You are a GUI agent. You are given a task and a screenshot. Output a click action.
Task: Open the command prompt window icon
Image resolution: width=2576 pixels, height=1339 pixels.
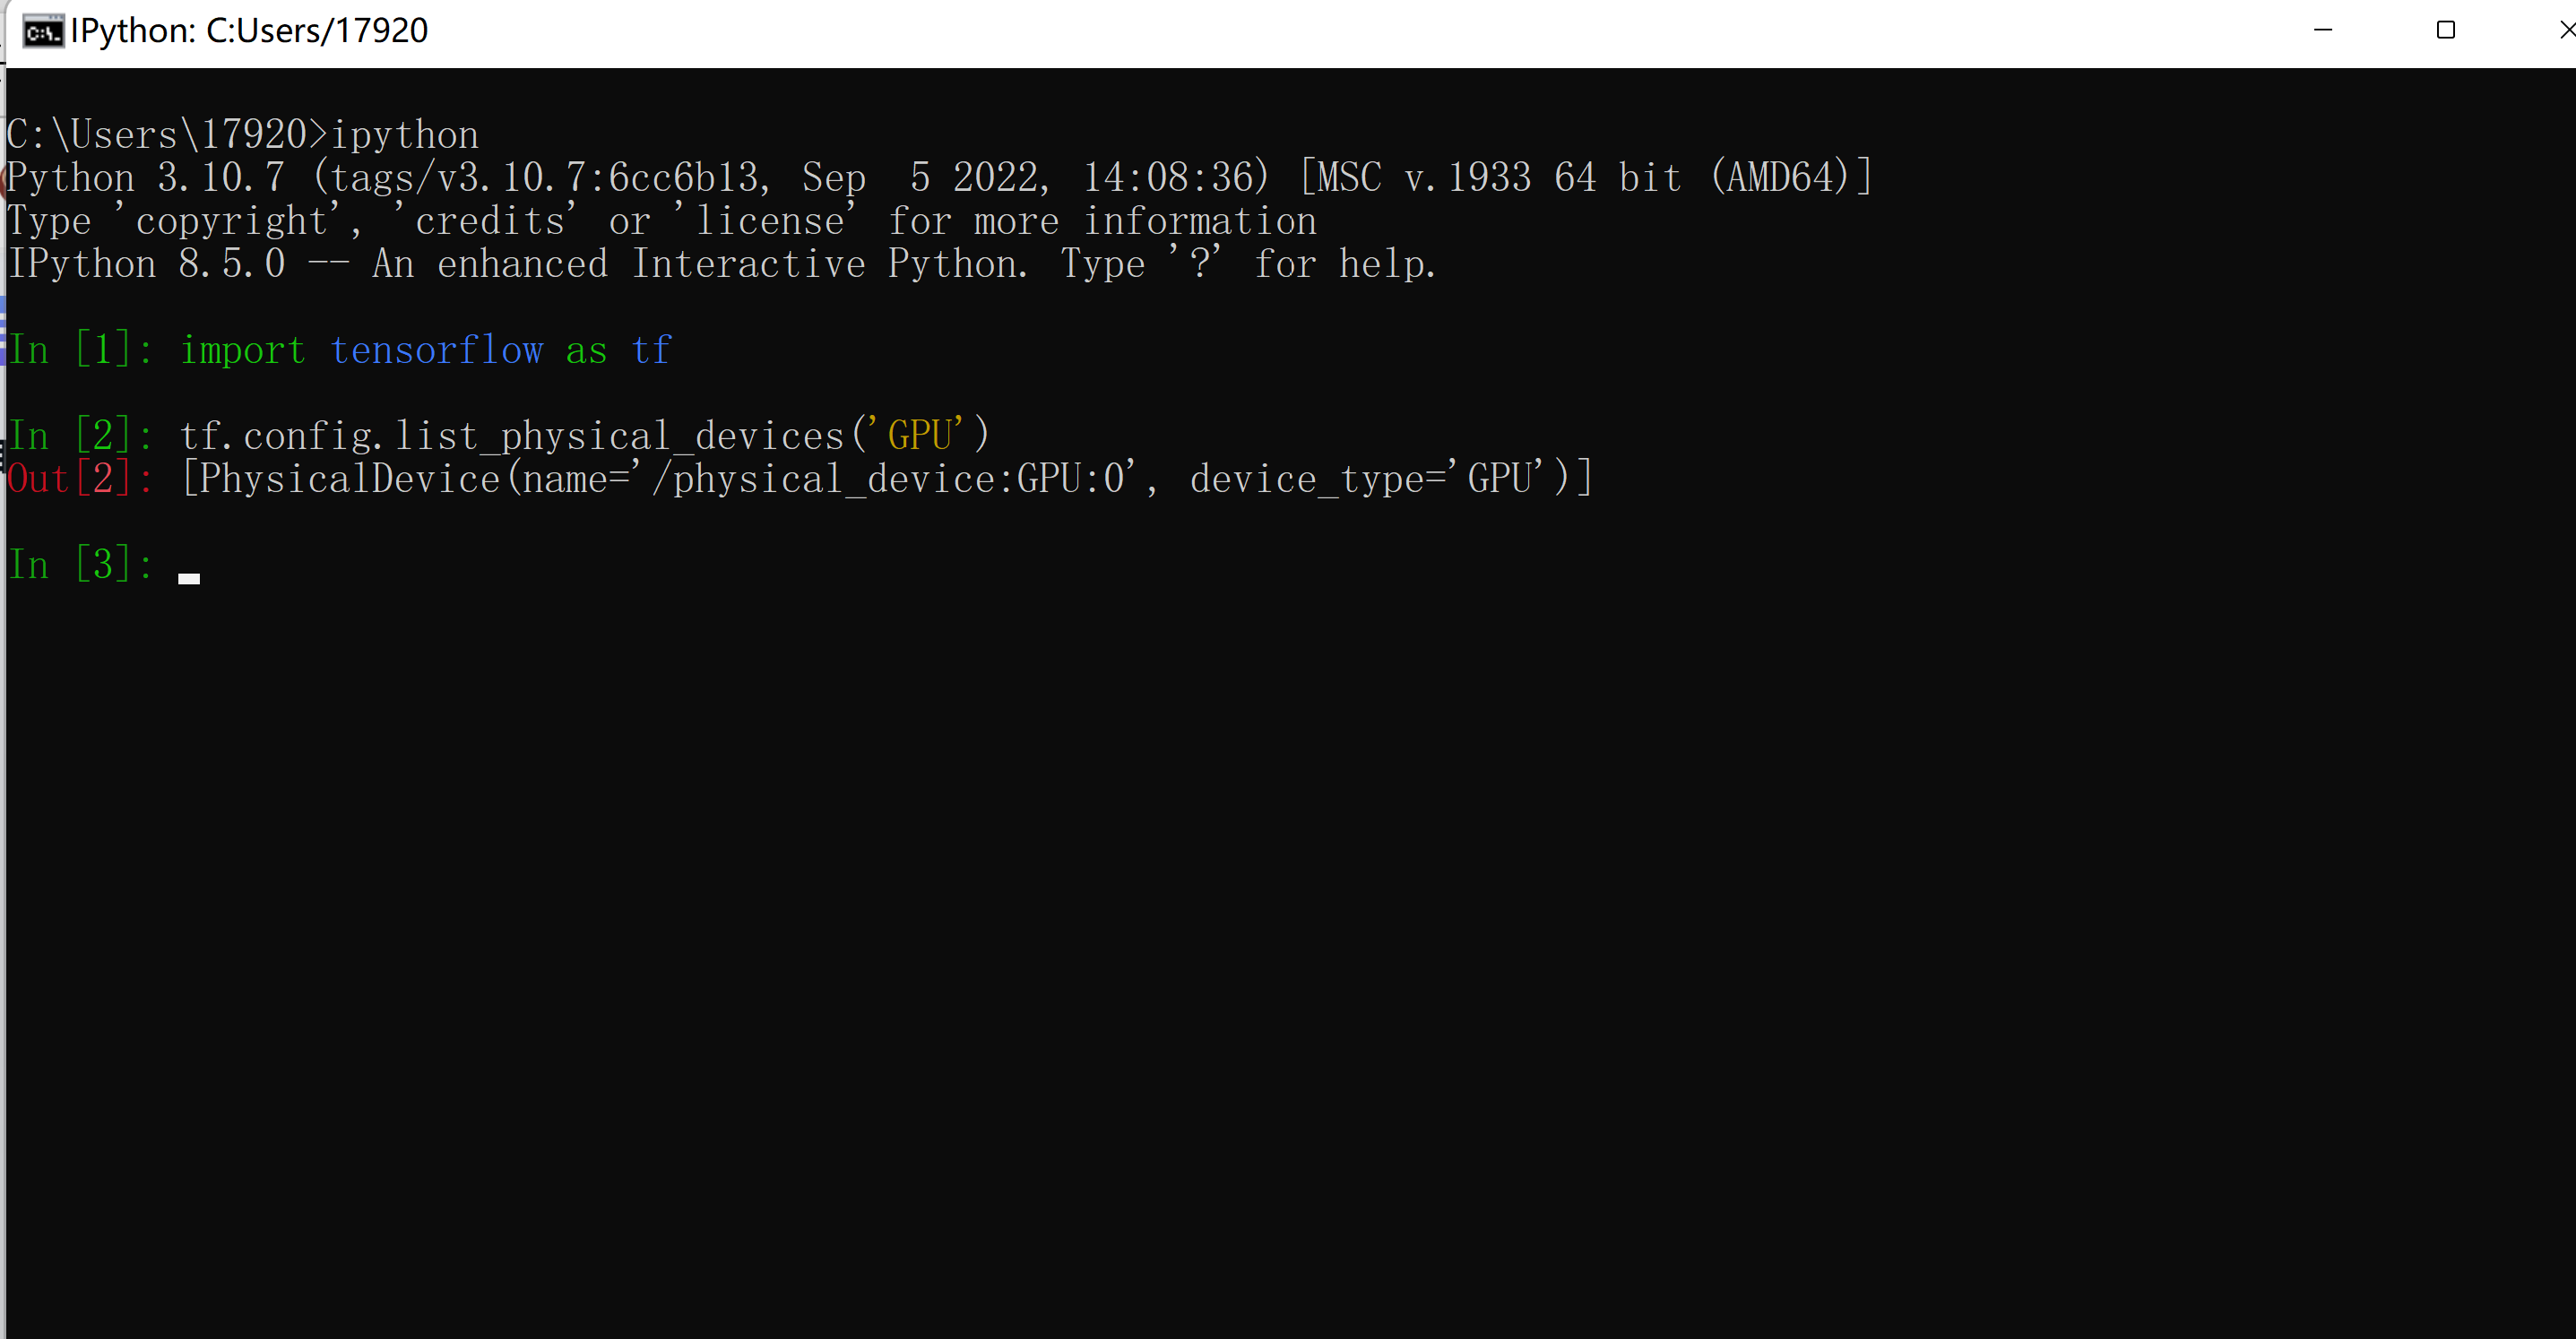43,31
